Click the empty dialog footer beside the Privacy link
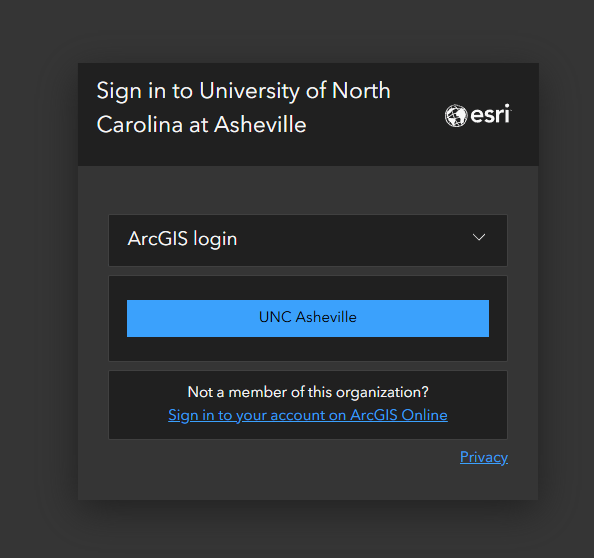Viewport: 594px width, 558px height. [265, 470]
